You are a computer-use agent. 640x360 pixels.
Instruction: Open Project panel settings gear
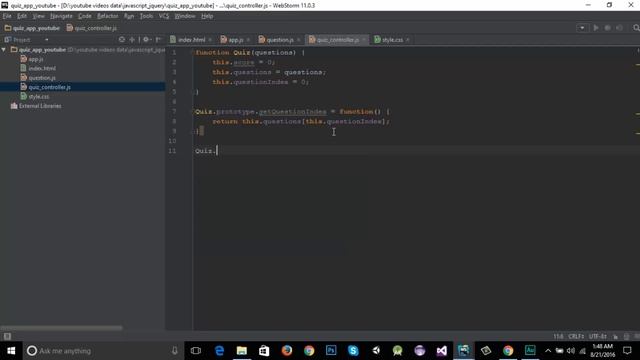[146, 40]
